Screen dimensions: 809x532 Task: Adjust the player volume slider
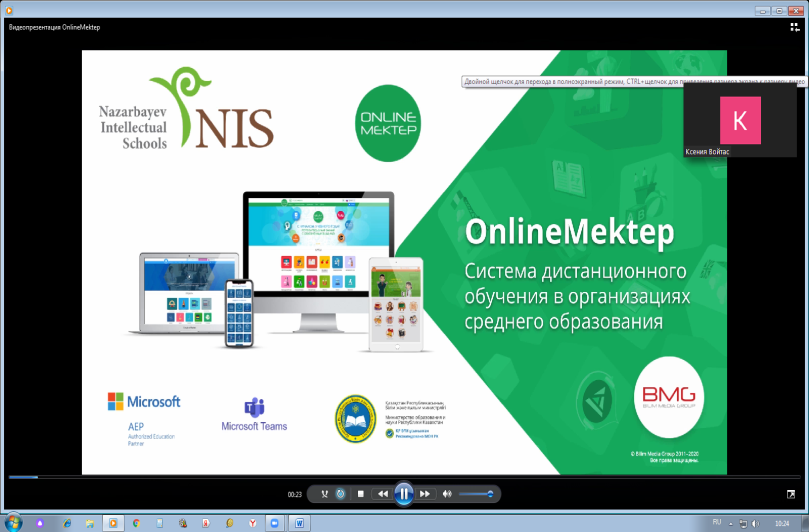pyautogui.click(x=476, y=494)
